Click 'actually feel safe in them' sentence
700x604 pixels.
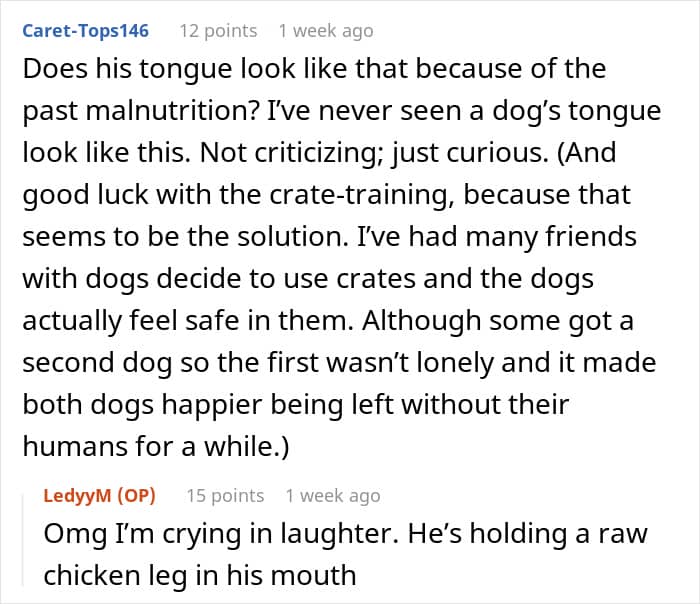click(x=188, y=321)
